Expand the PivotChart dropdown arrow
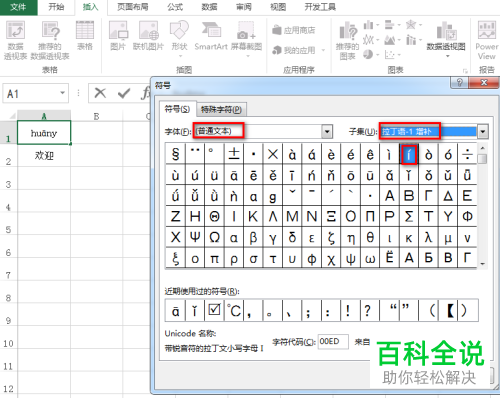500x398 pixels. click(448, 56)
